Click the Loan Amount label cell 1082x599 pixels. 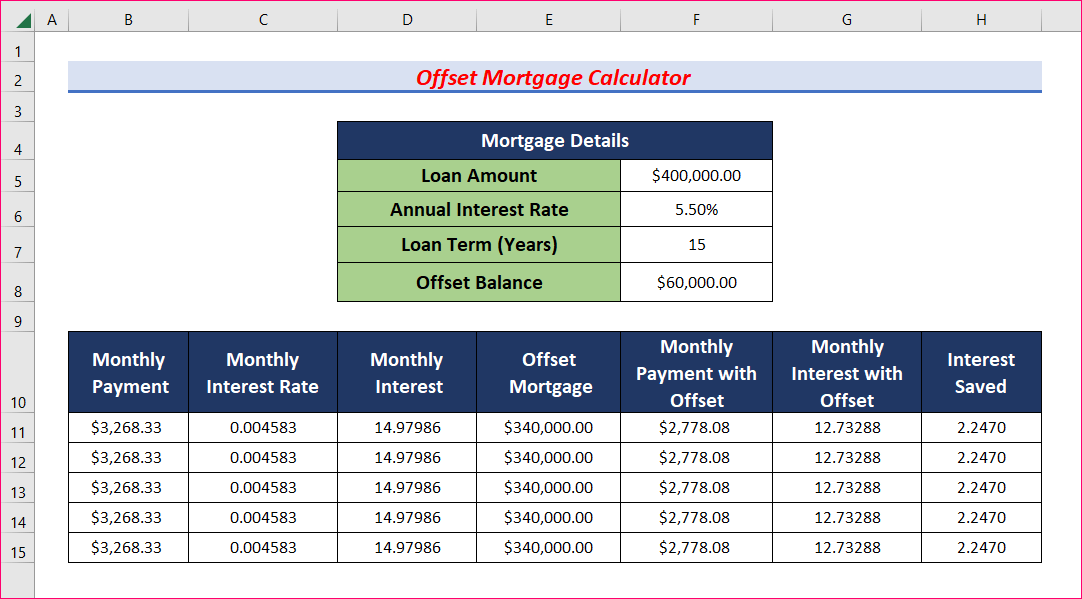[478, 175]
